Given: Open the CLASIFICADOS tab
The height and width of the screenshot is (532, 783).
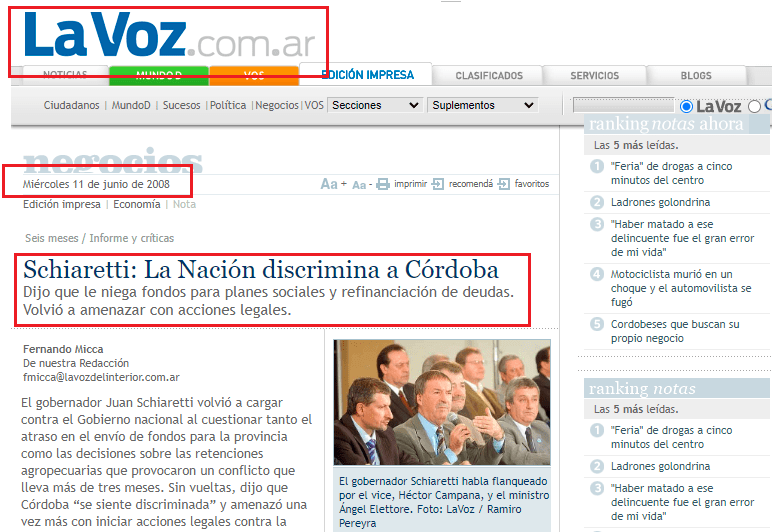Looking at the screenshot, I should [x=489, y=75].
